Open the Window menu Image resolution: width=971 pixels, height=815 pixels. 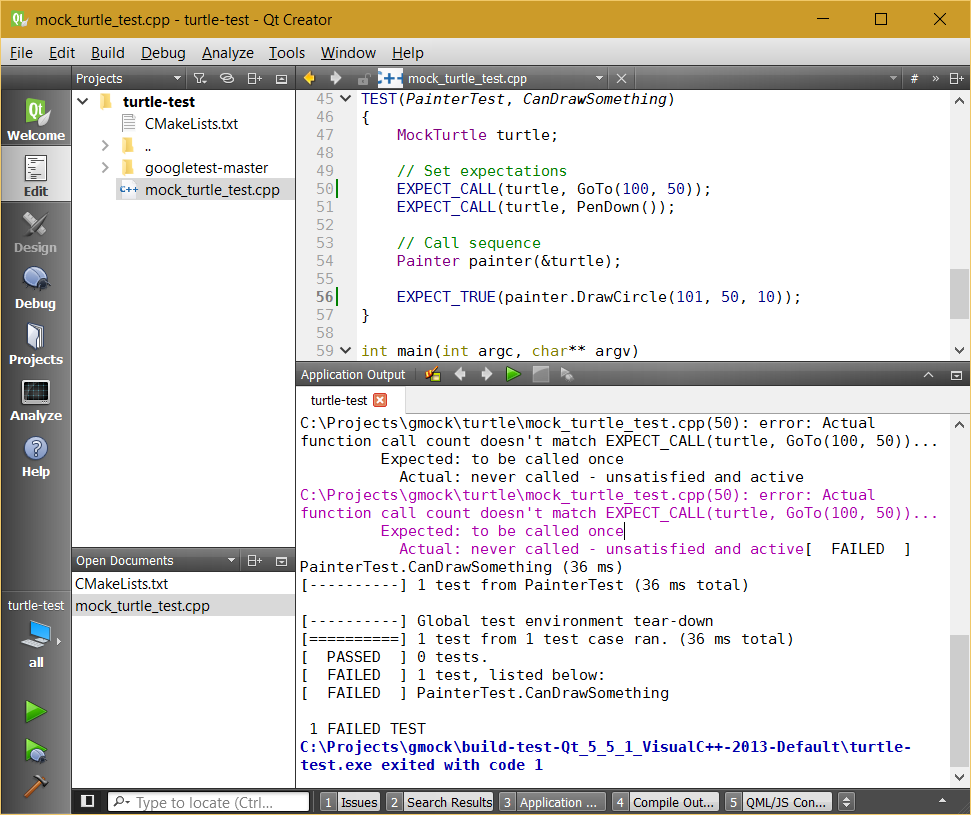click(348, 53)
